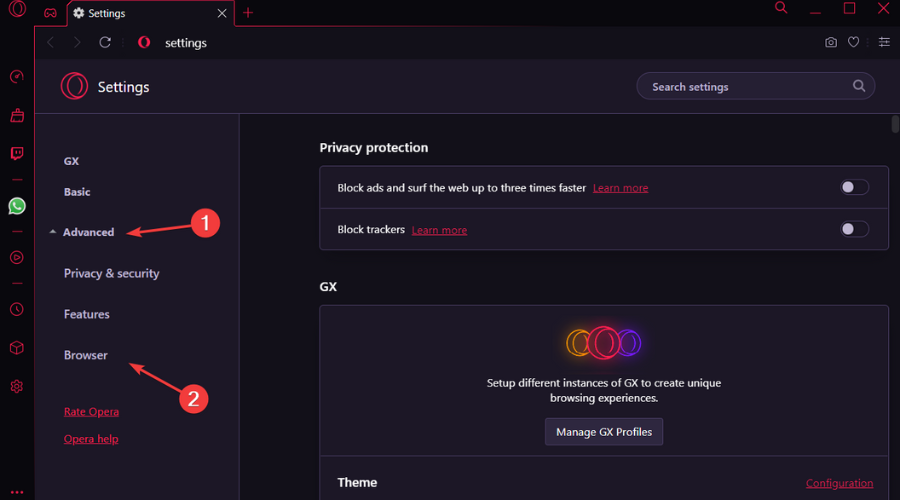Click Opera icon in address bar
This screenshot has width=900, height=500.
(144, 42)
